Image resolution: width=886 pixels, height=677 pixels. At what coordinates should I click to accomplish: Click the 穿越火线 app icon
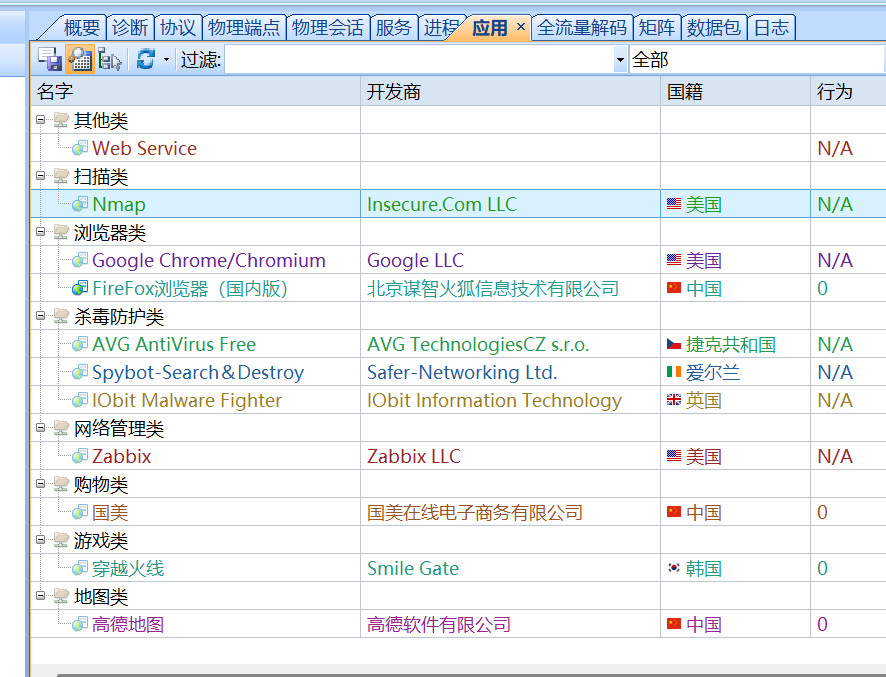coord(80,568)
